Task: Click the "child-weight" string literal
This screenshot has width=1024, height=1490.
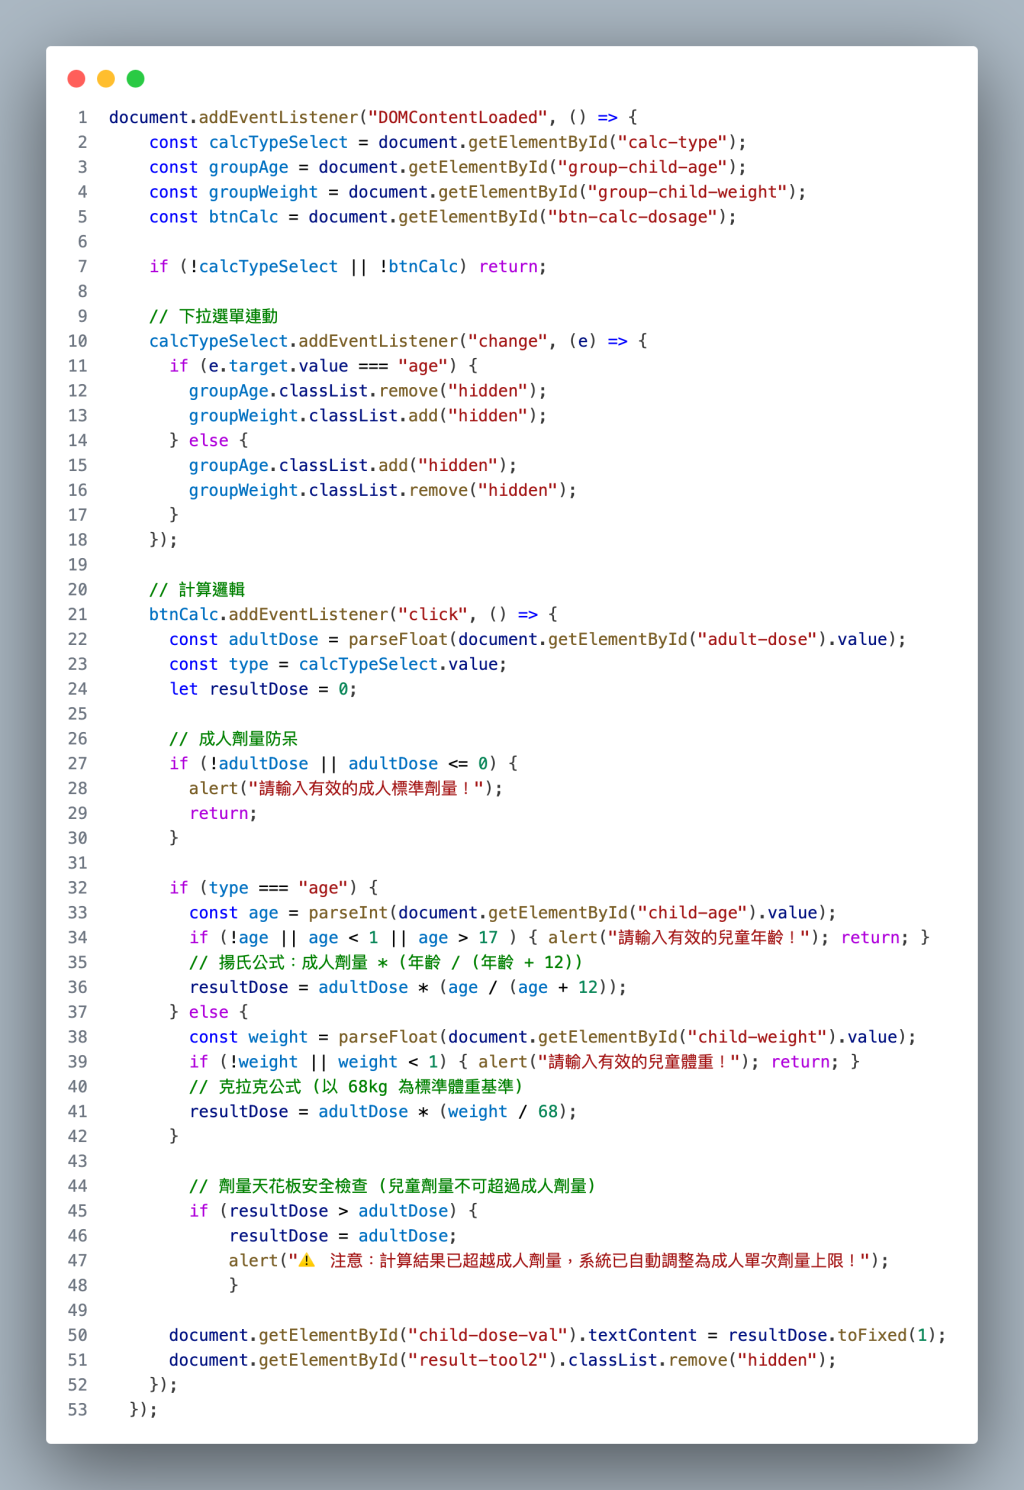Action: tap(758, 1038)
